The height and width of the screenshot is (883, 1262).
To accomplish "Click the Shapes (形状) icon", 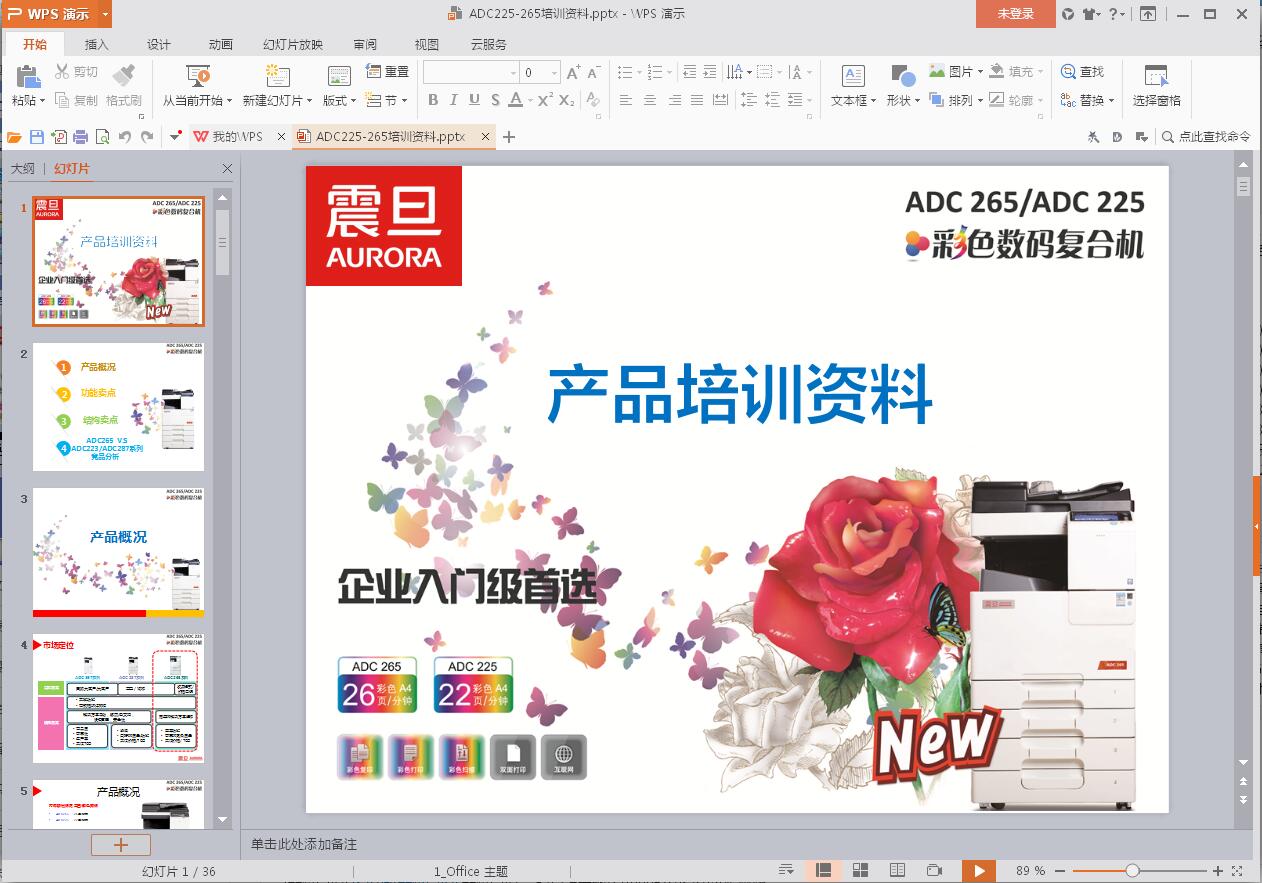I will [903, 76].
